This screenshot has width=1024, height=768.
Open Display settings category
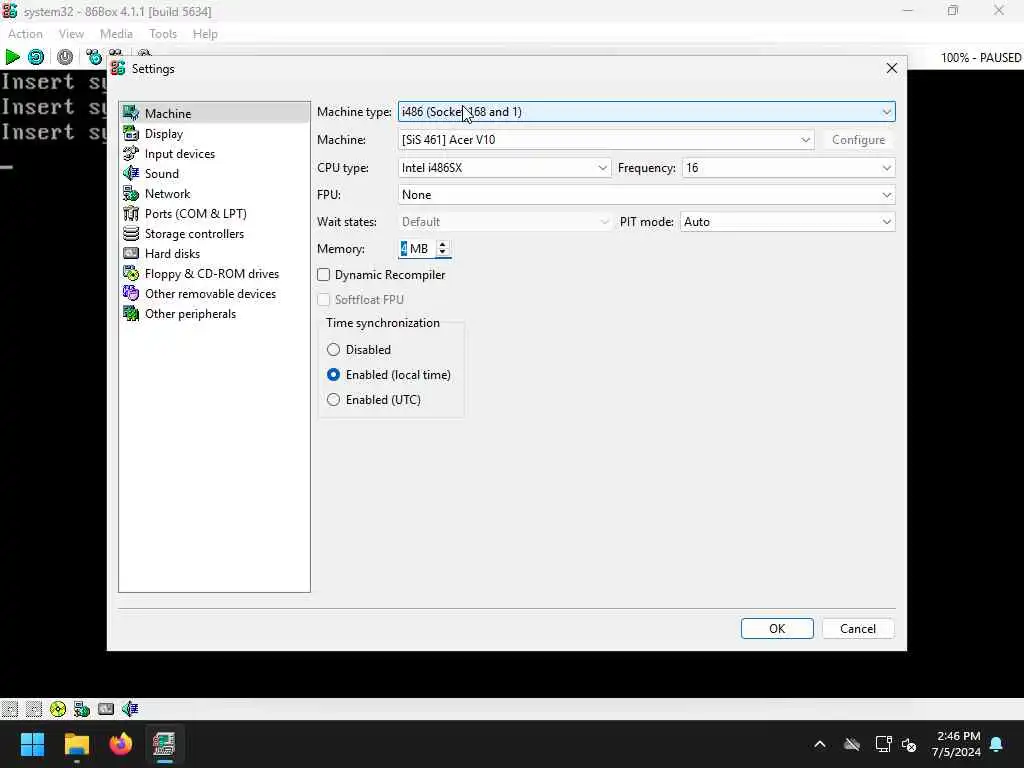pyautogui.click(x=214, y=134)
